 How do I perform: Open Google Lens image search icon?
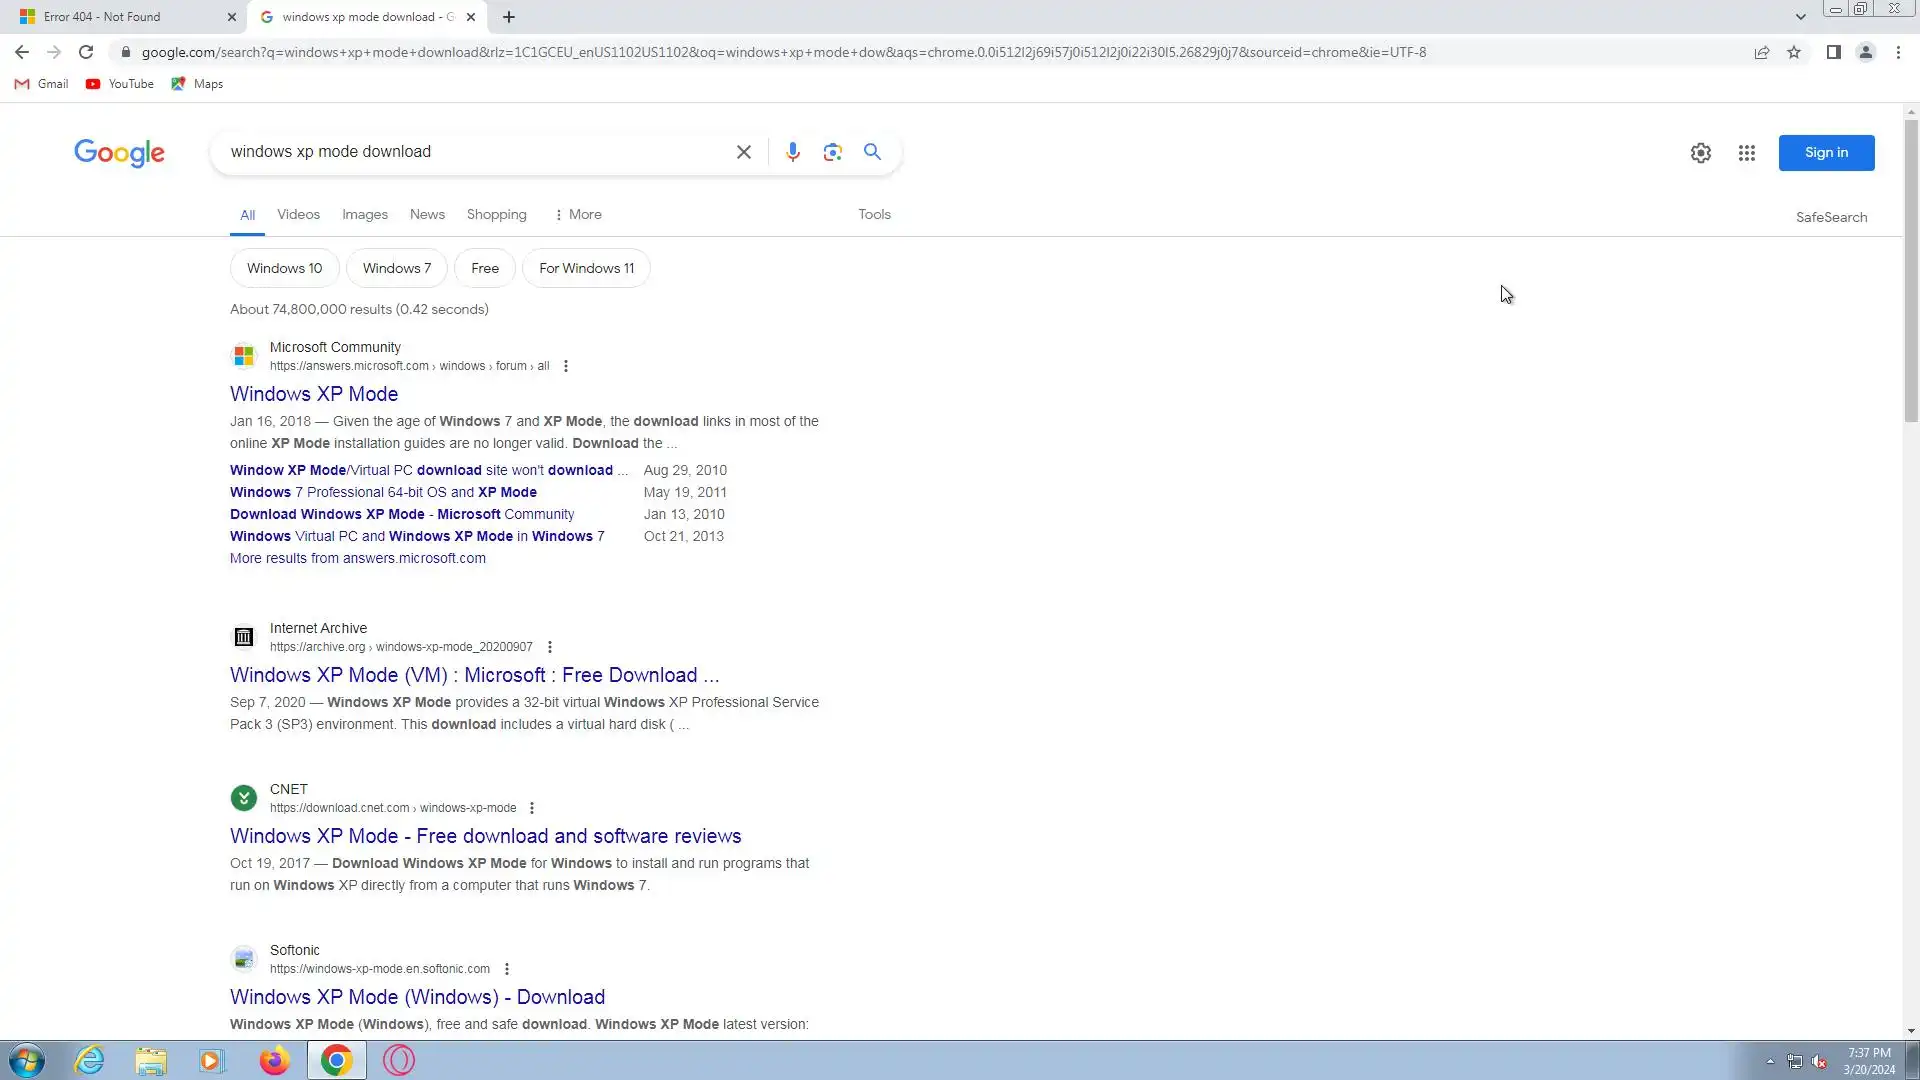832,152
